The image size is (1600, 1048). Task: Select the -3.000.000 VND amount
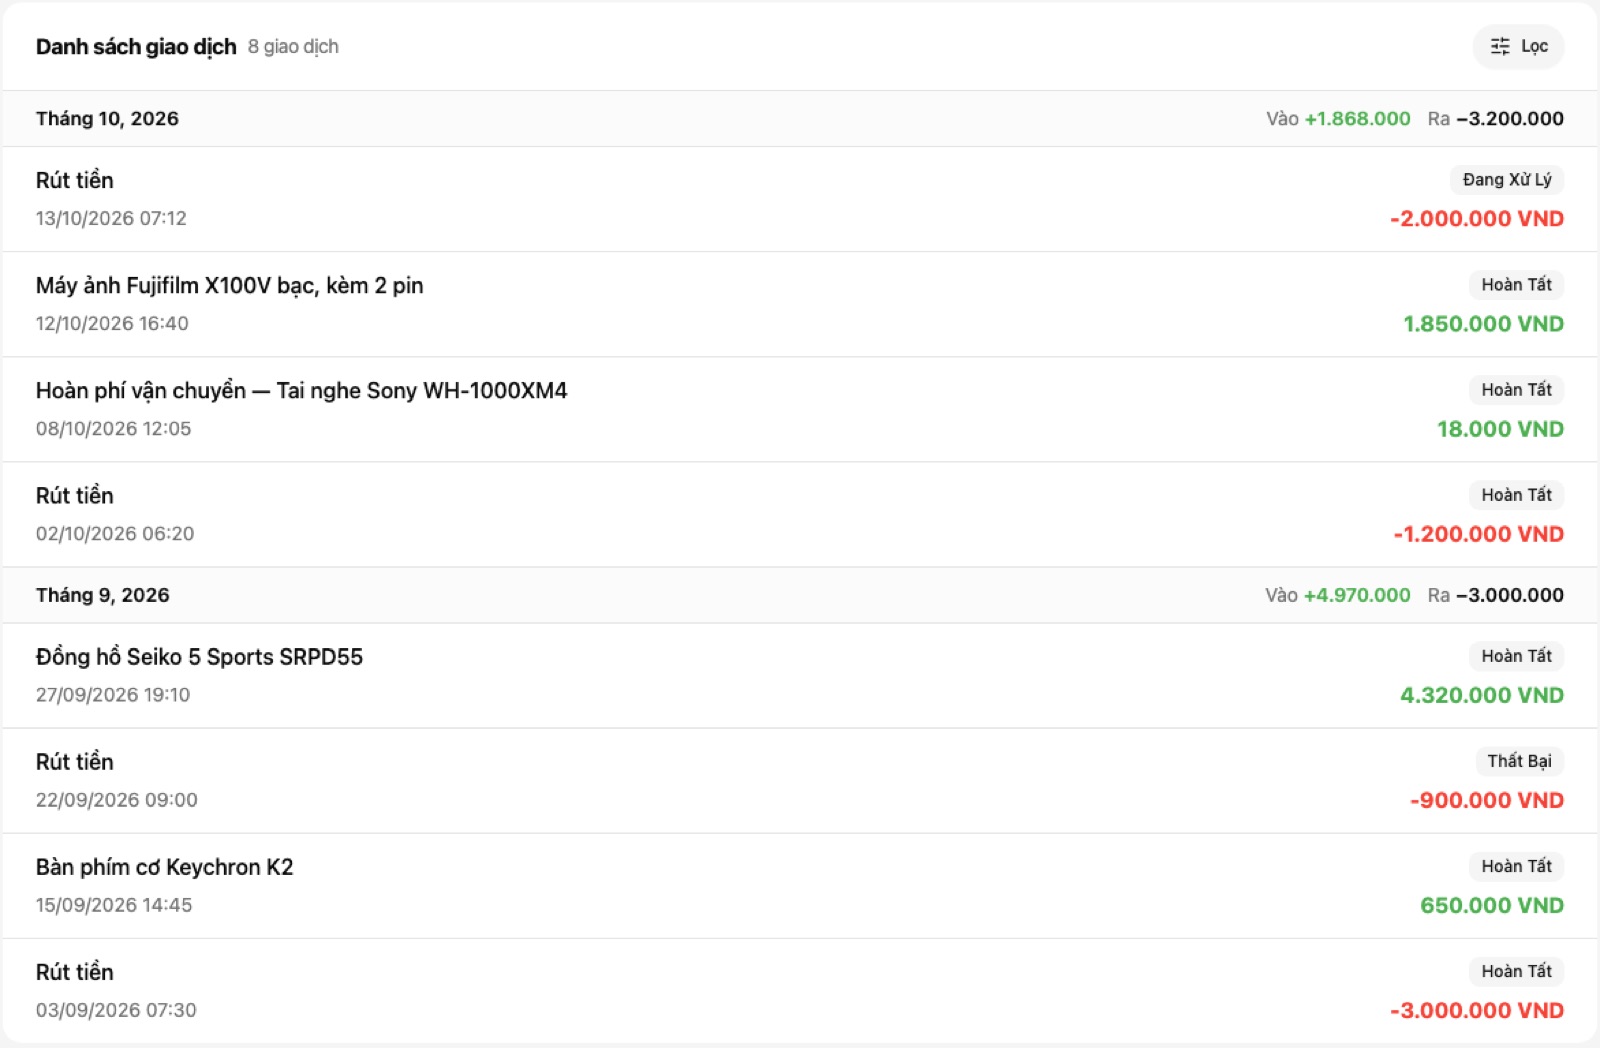point(1477,1010)
